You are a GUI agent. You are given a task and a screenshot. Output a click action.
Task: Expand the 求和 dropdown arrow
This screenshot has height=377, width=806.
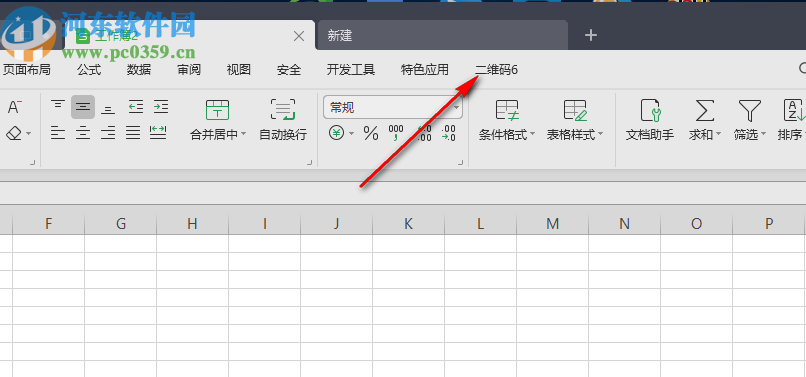718,135
